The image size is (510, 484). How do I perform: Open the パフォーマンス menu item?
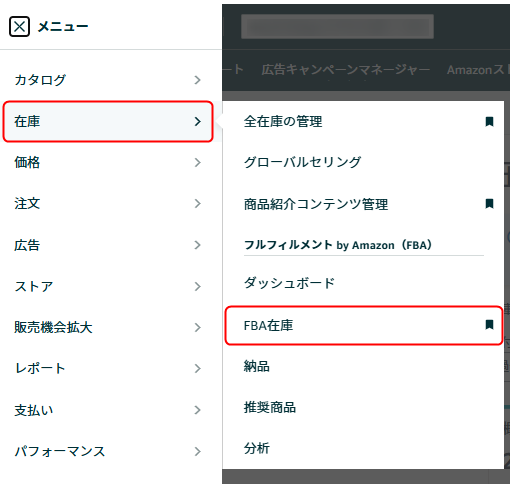coord(108,451)
